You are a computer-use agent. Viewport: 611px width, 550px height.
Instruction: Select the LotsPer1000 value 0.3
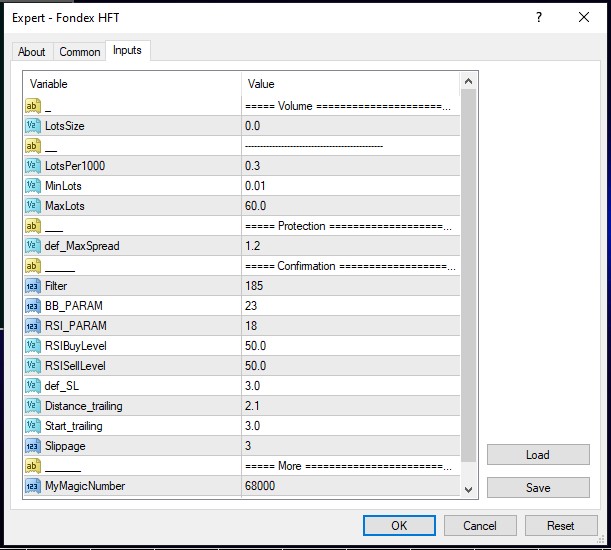coord(253,166)
